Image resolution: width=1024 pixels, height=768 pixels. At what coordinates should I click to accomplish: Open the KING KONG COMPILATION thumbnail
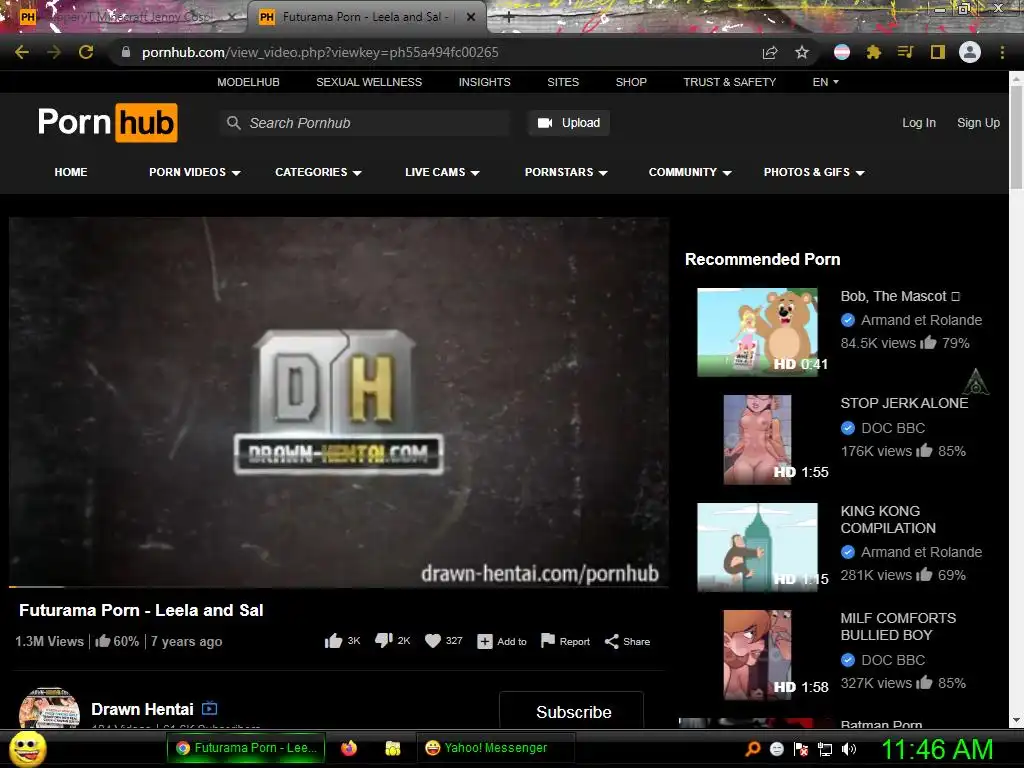[x=758, y=547]
